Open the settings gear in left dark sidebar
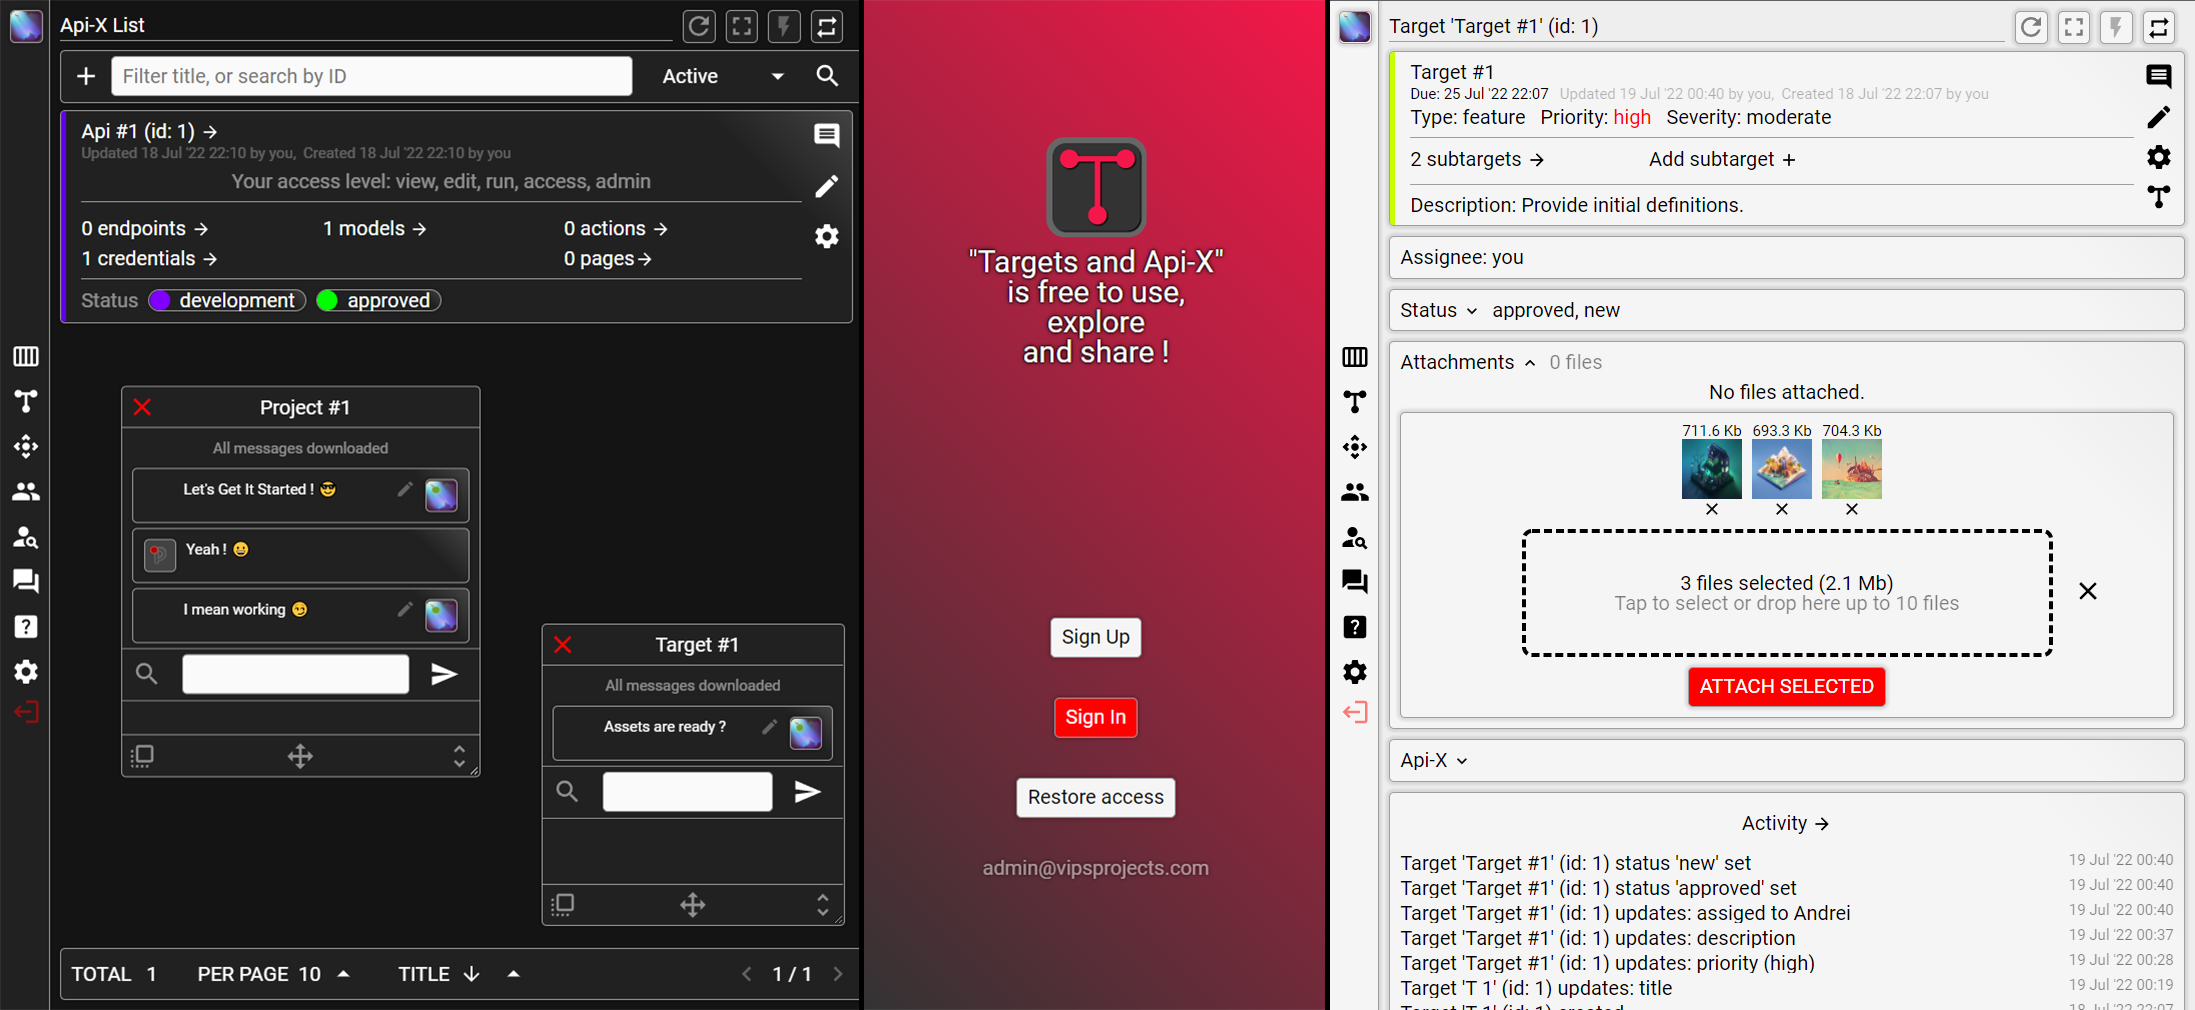Screen dimensions: 2195x1010 point(26,671)
